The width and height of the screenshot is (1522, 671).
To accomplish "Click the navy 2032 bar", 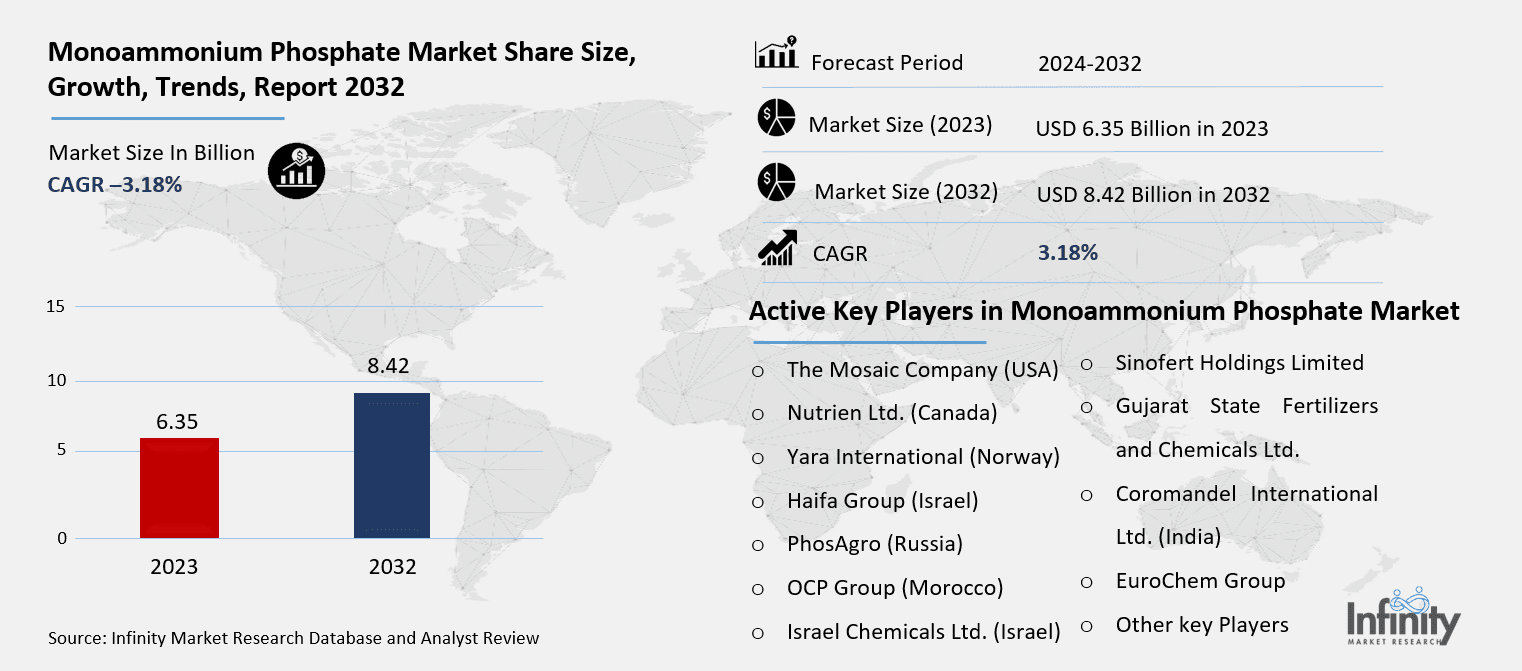I will point(392,465).
